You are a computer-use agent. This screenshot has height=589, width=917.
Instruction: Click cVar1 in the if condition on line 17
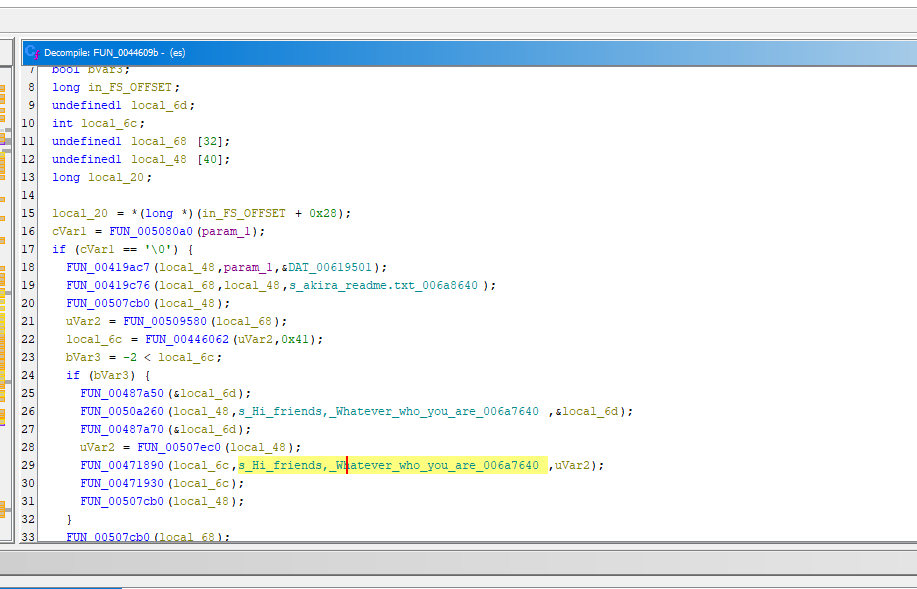pos(98,250)
